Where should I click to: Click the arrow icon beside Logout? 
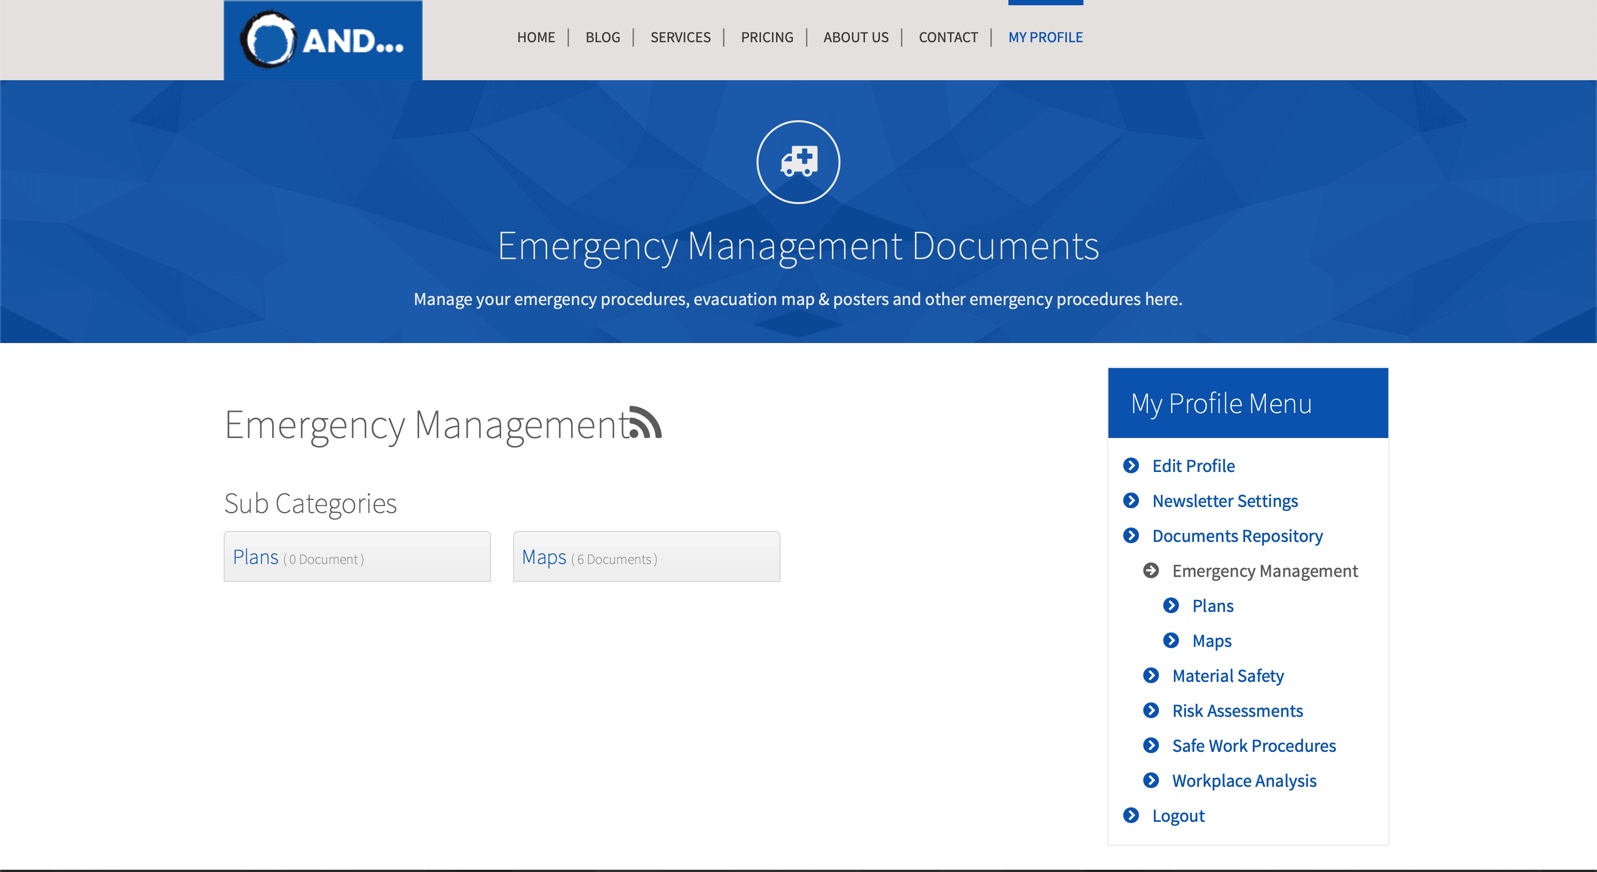point(1131,816)
